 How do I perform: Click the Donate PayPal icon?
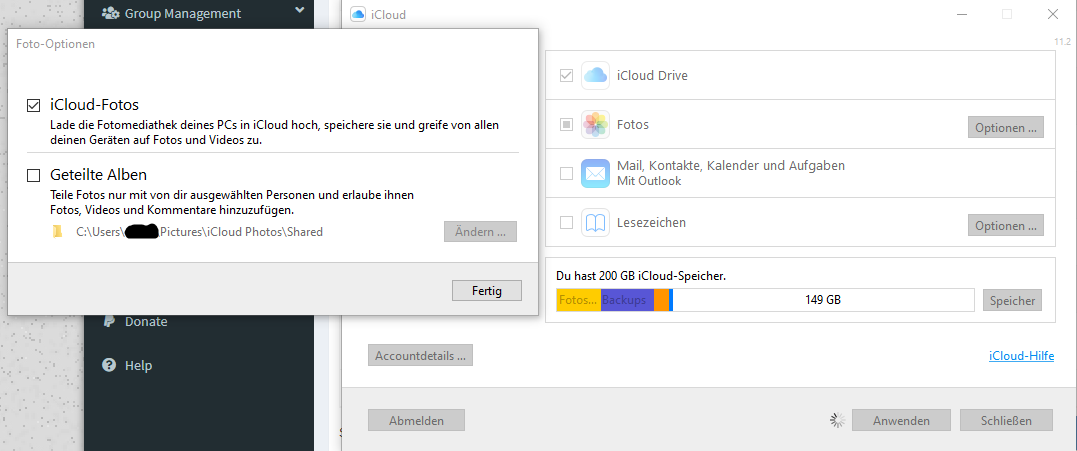pos(109,321)
